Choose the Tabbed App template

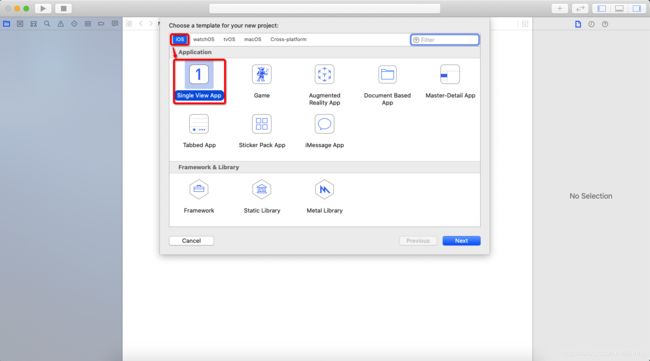tap(199, 131)
